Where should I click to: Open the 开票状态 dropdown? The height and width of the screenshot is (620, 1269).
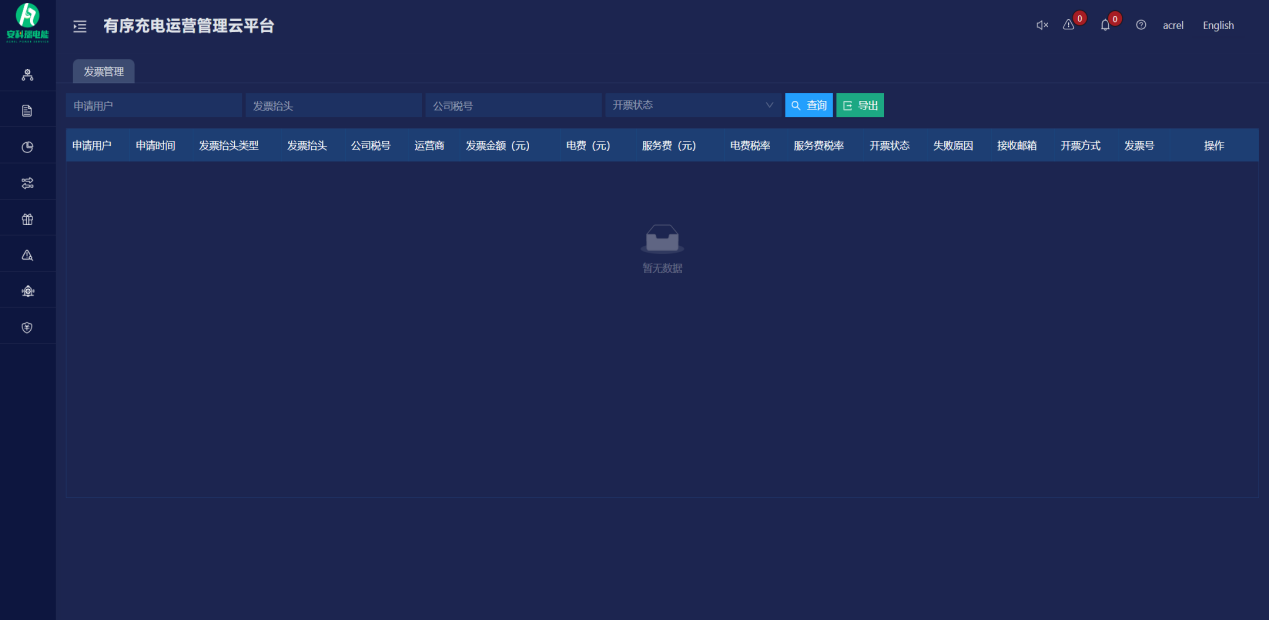693,105
